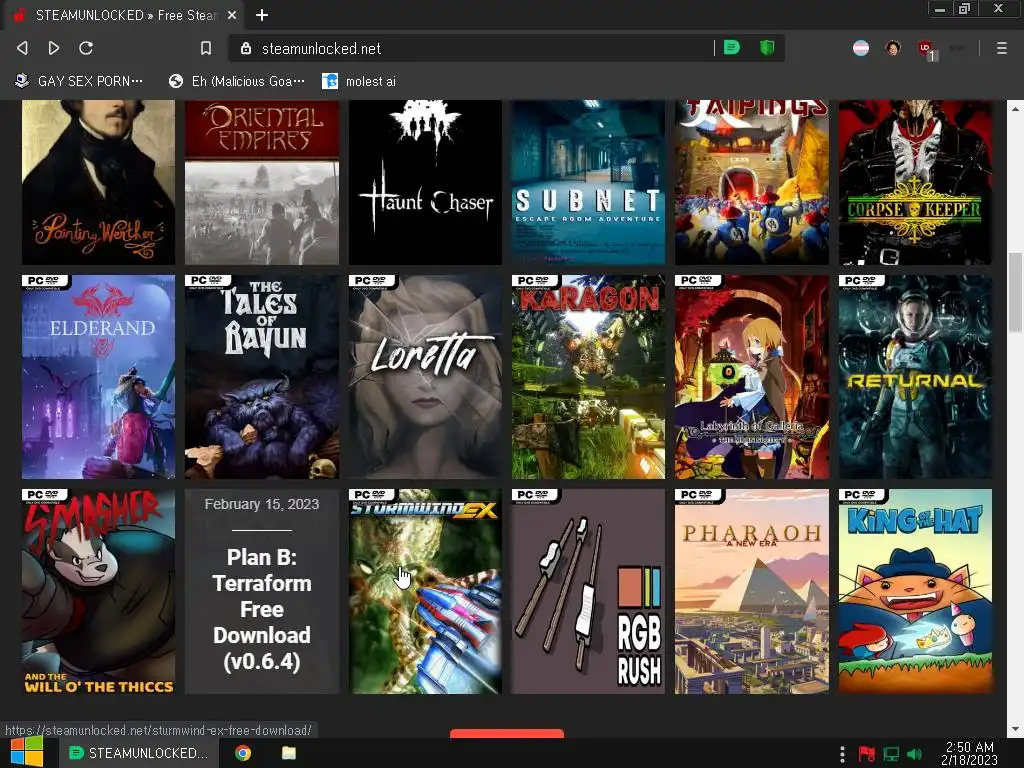Open the volume speaker tray icon
Image resolution: width=1024 pixels, height=768 pixels.
pyautogui.click(x=914, y=754)
